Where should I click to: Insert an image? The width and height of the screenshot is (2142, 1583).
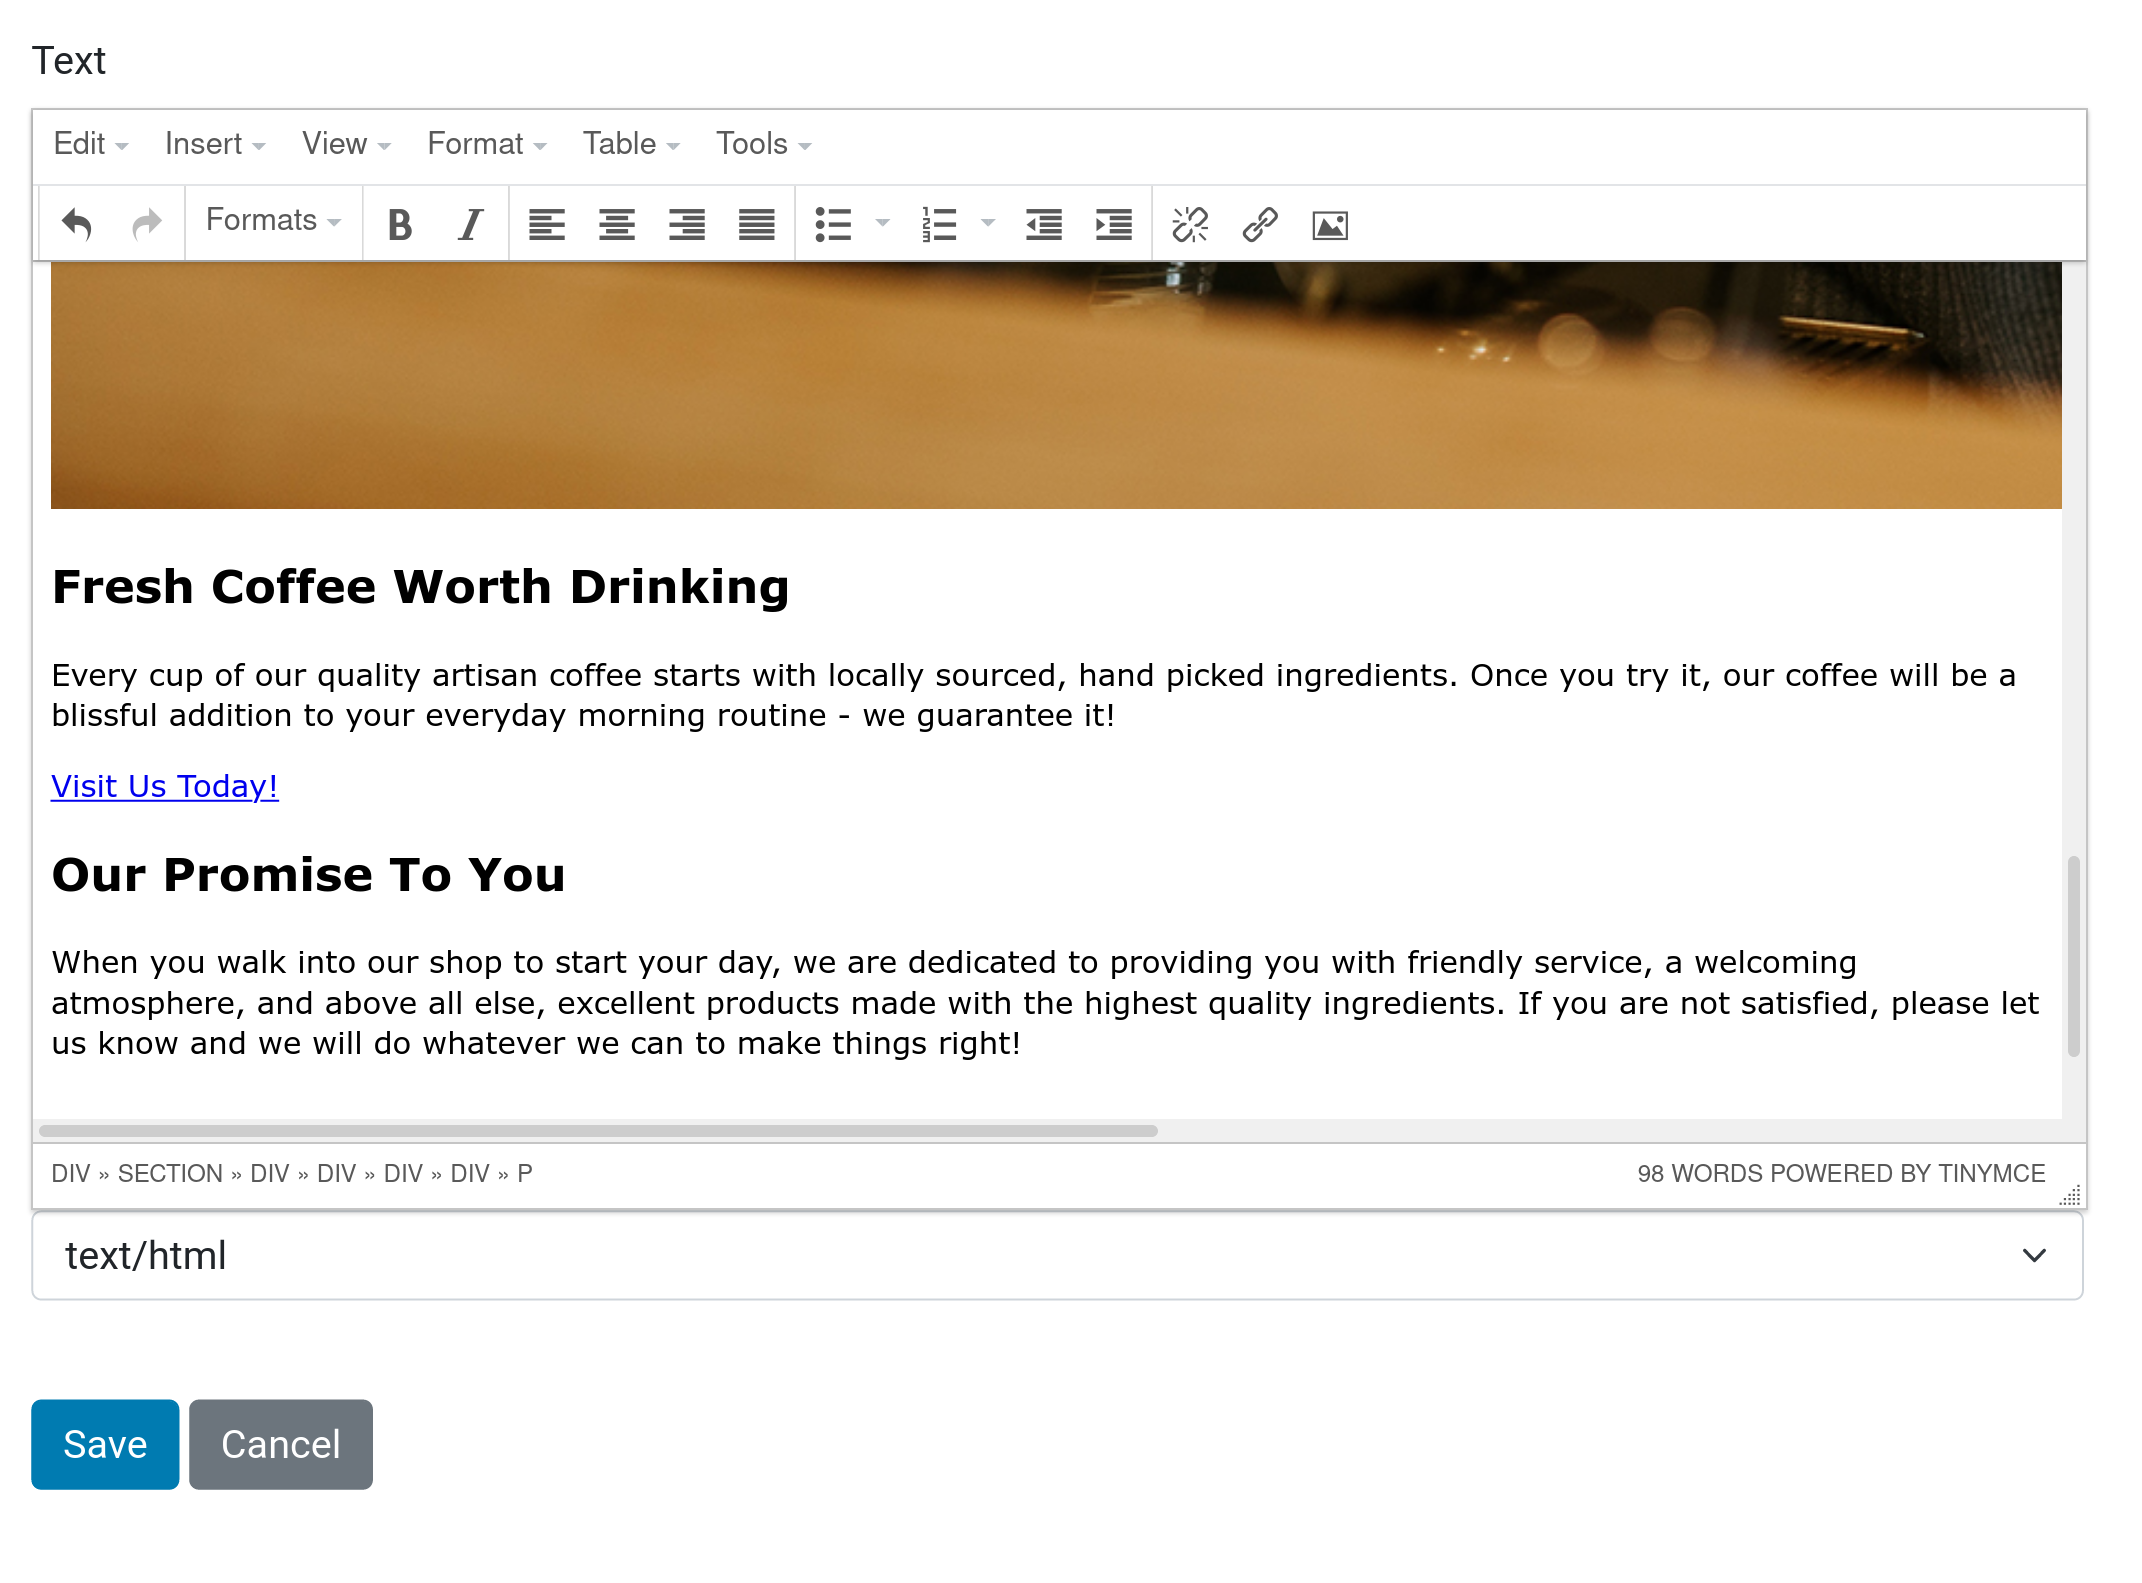coord(1330,224)
